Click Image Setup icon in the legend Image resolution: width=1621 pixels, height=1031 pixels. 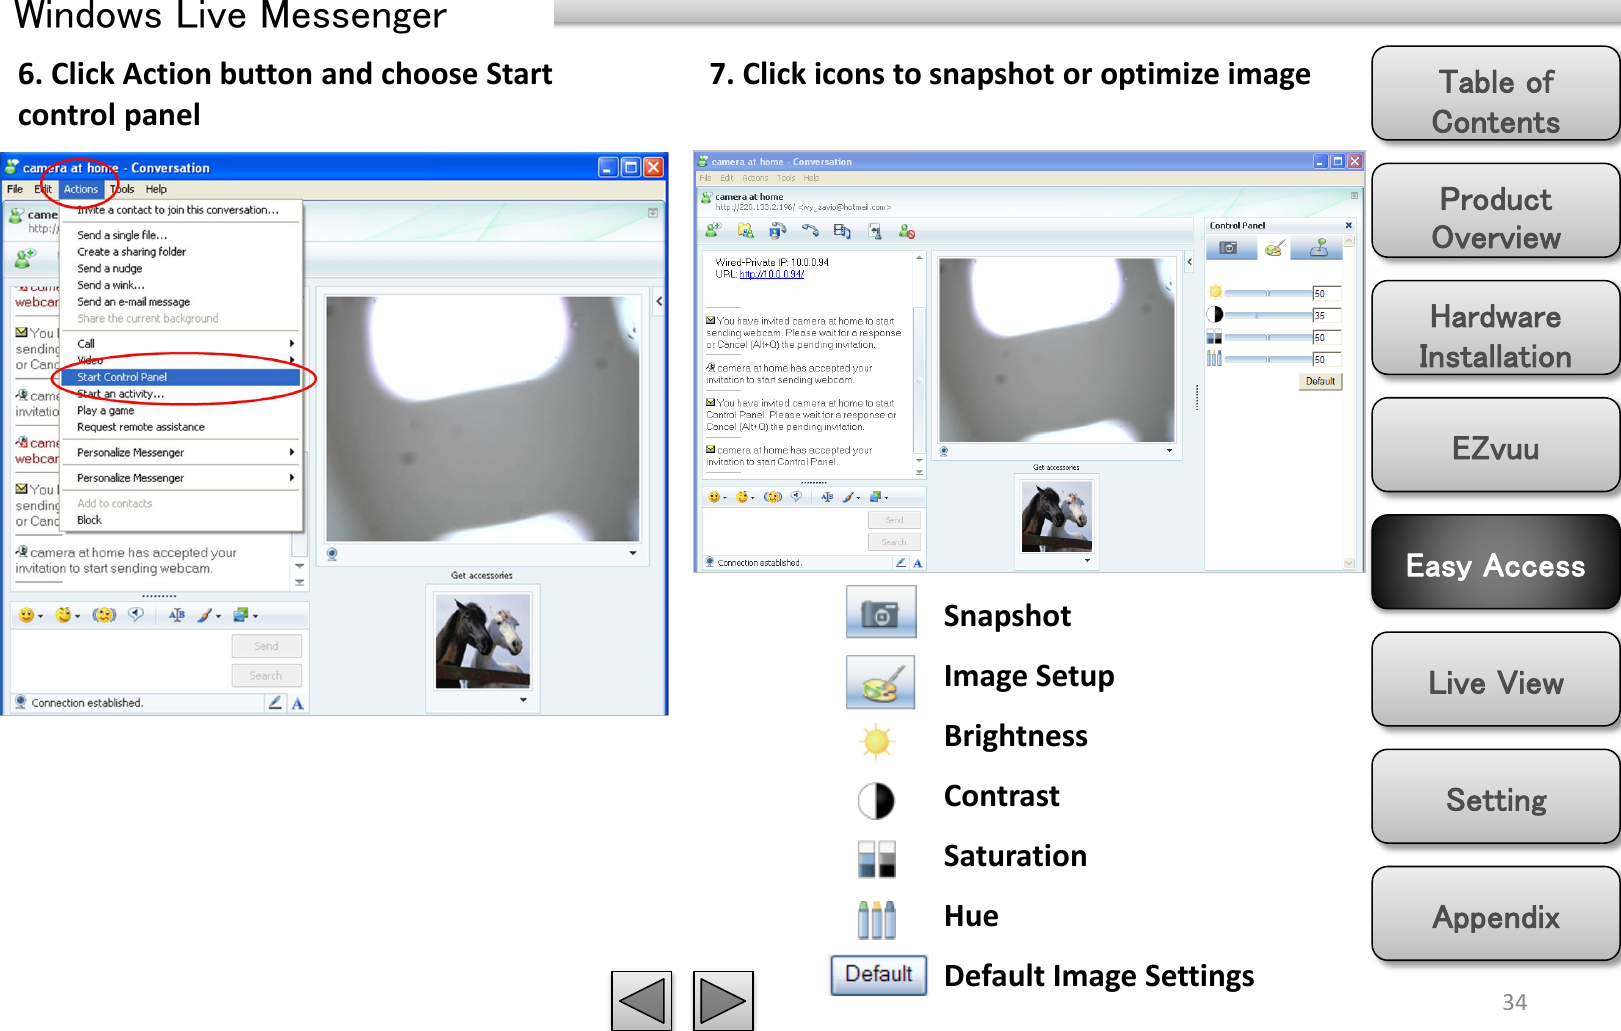880,682
